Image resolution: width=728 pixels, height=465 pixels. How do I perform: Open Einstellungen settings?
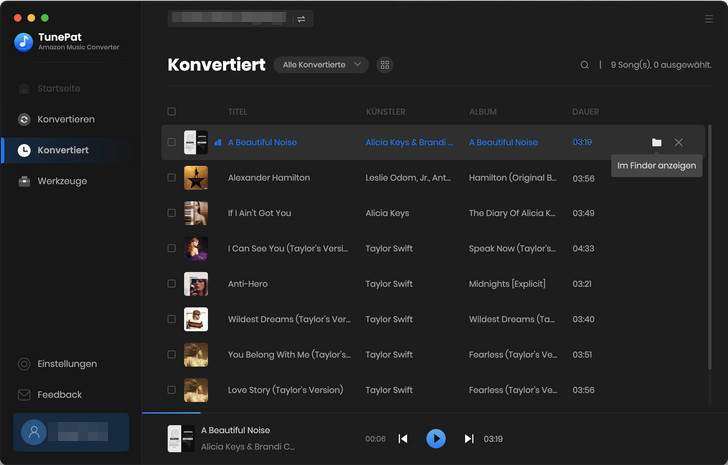pyautogui.click(x=67, y=364)
